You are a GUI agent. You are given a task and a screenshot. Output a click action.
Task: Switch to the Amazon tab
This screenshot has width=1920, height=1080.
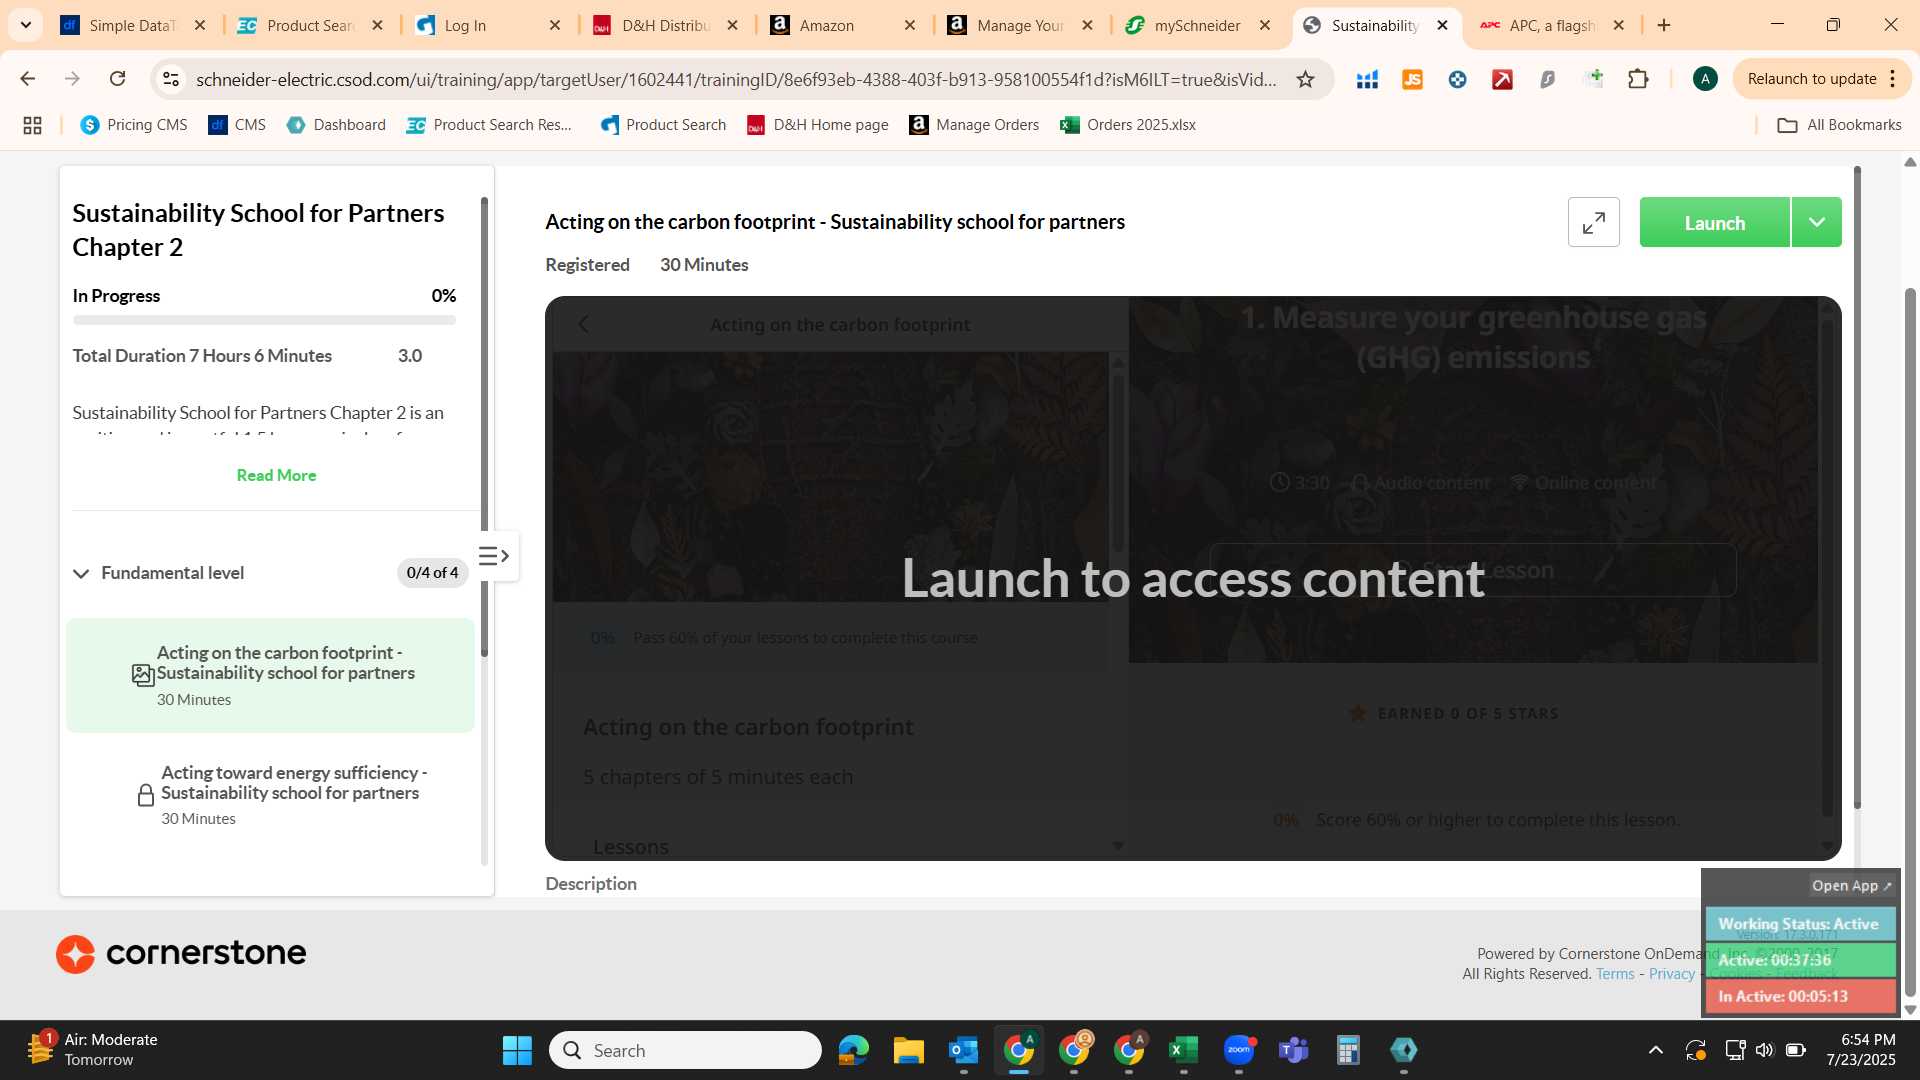click(x=842, y=25)
